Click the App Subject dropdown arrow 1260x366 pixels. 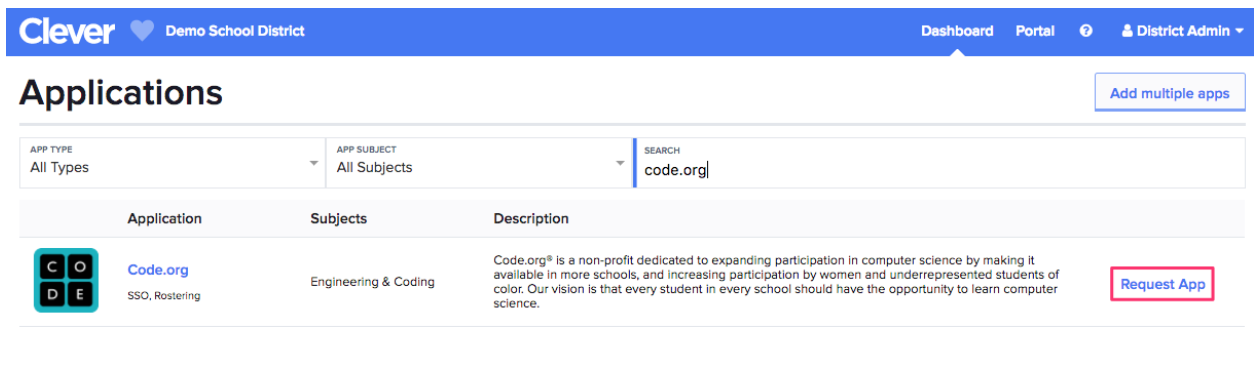pyautogui.click(x=620, y=163)
